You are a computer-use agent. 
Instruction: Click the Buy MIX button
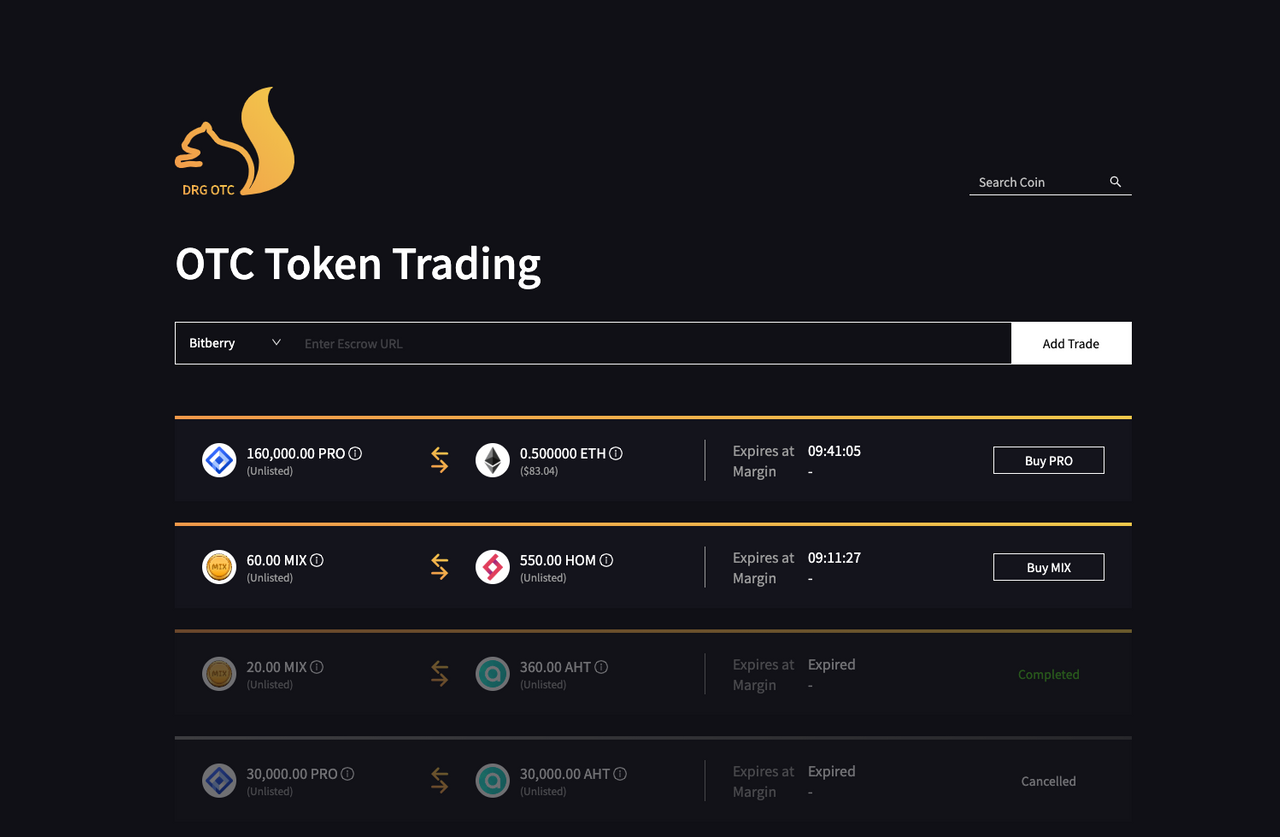[x=1048, y=567]
